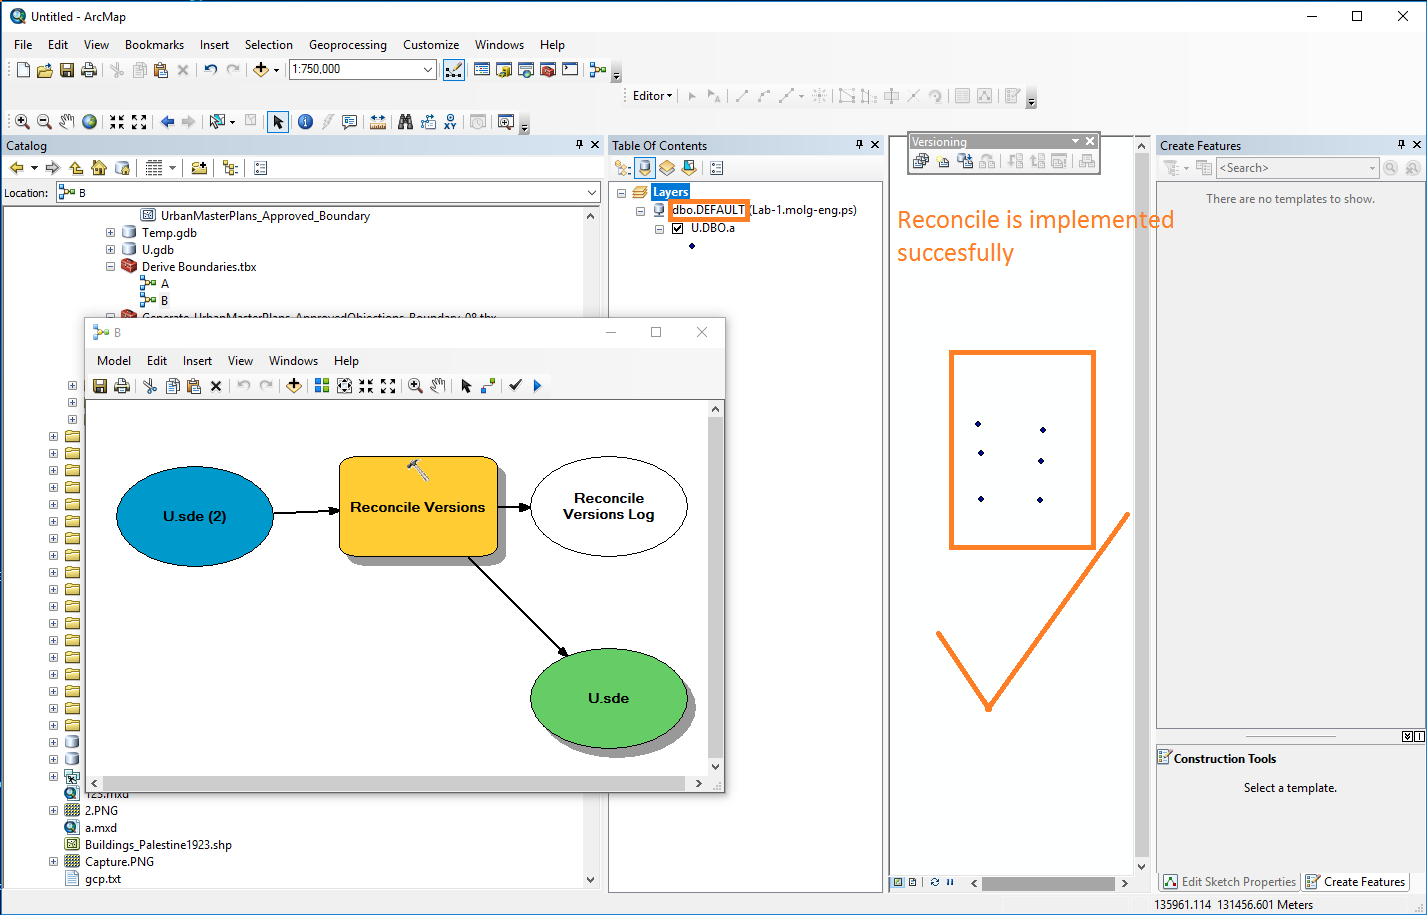Click the Catalog tree vertical scrollbar
This screenshot has height=915, width=1427.
590,547
